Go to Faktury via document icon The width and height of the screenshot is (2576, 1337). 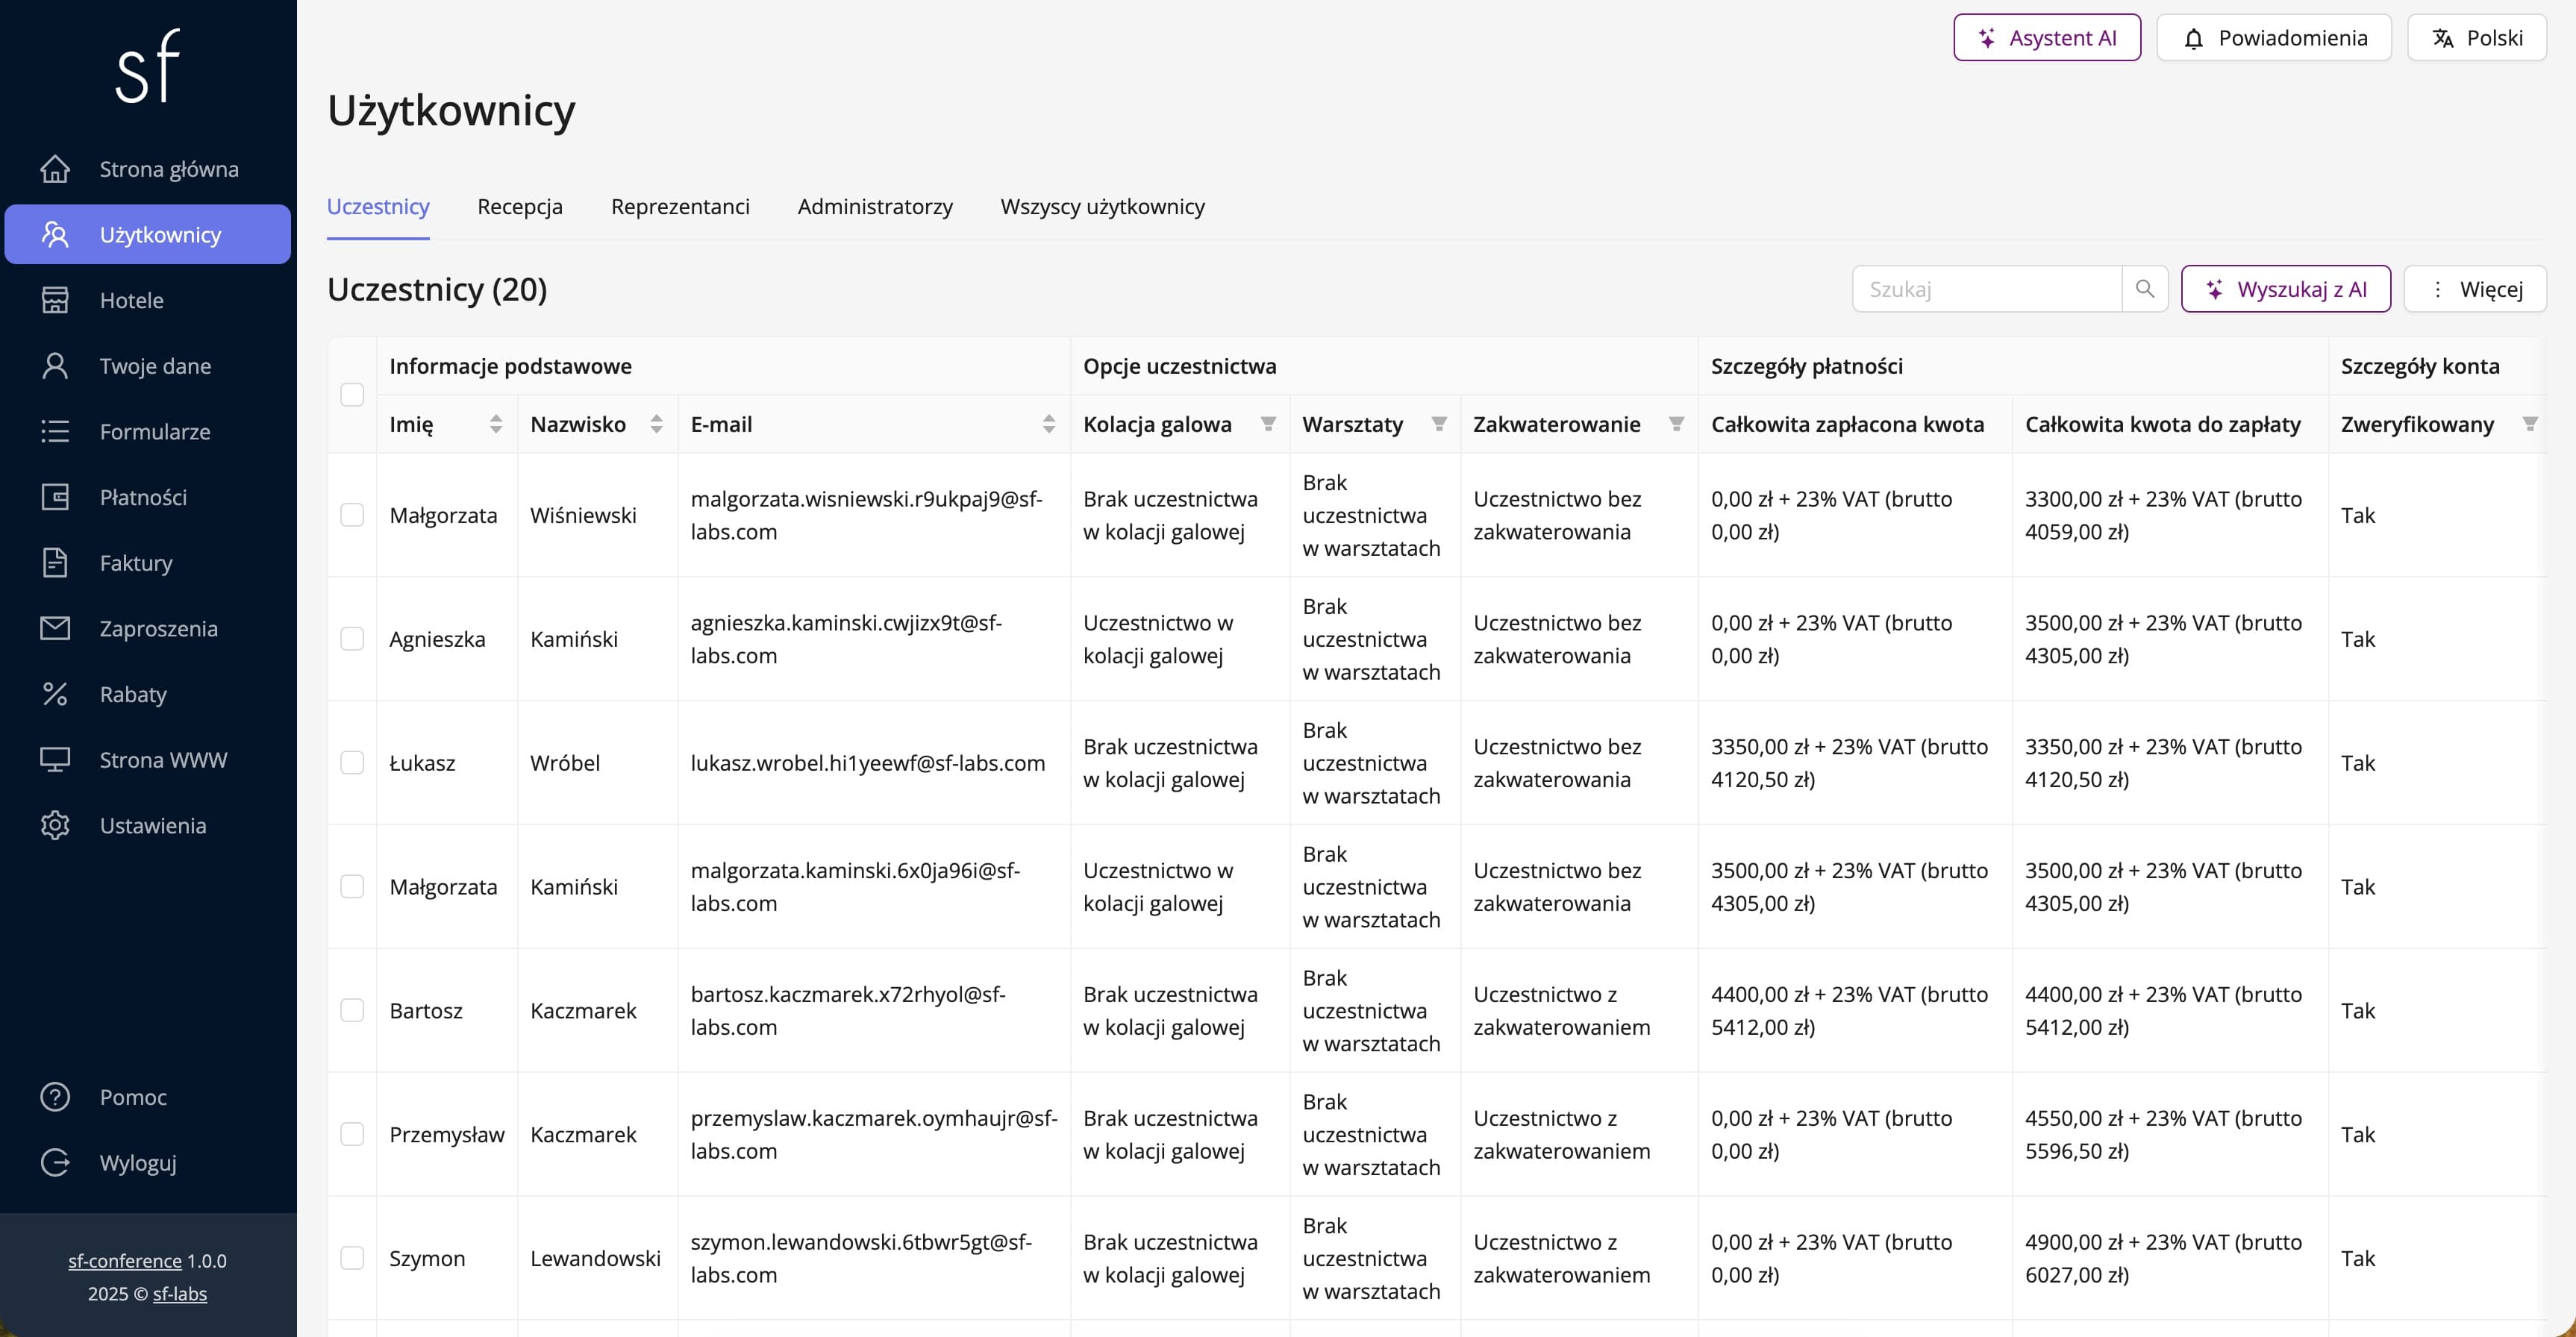coord(55,563)
